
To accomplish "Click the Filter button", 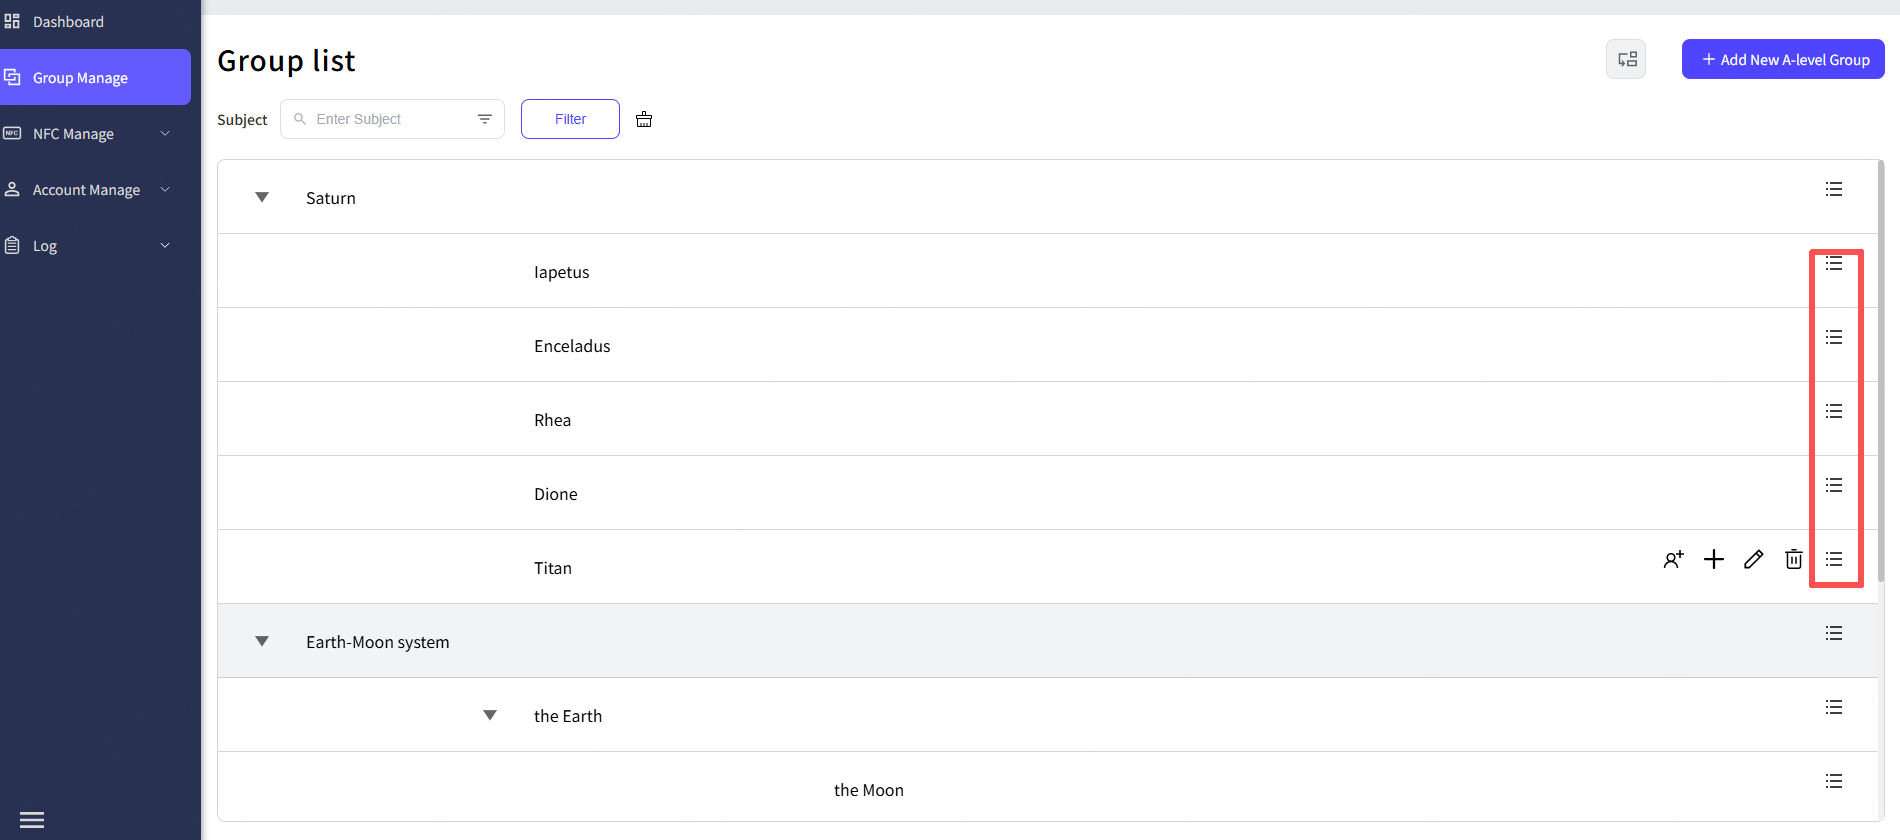I will click(x=570, y=119).
